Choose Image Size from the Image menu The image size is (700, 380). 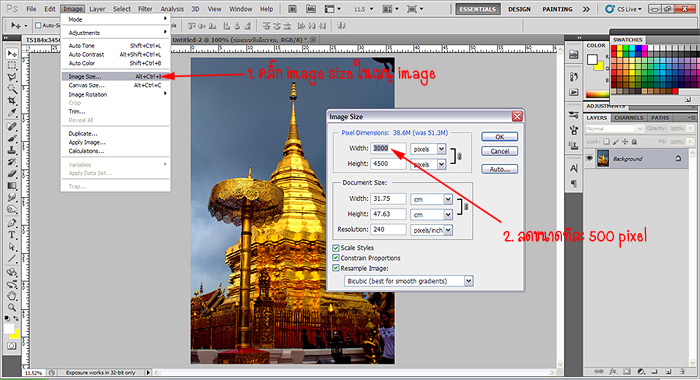coord(116,76)
